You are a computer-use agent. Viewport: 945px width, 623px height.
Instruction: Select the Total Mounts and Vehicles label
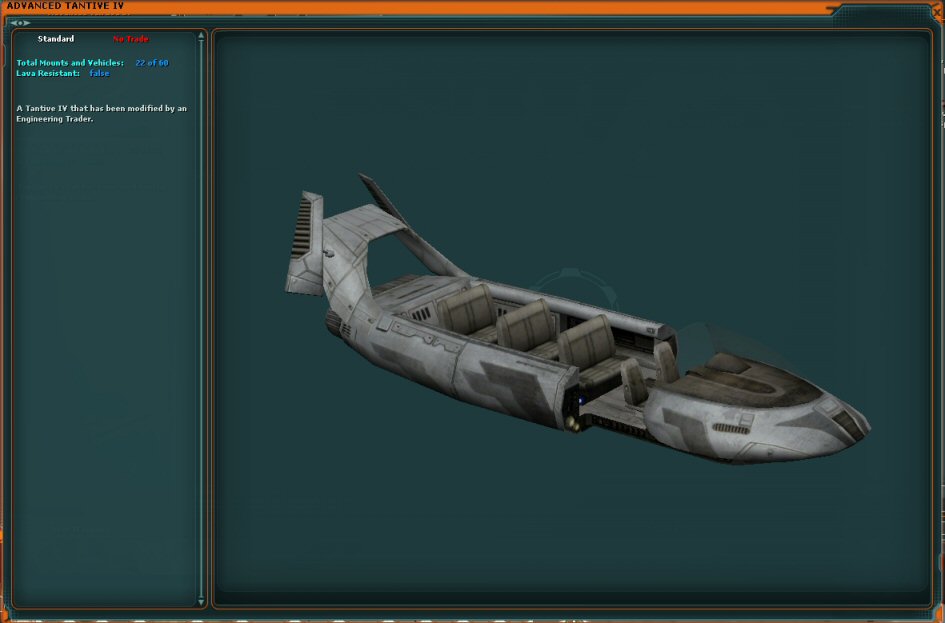click(x=70, y=63)
